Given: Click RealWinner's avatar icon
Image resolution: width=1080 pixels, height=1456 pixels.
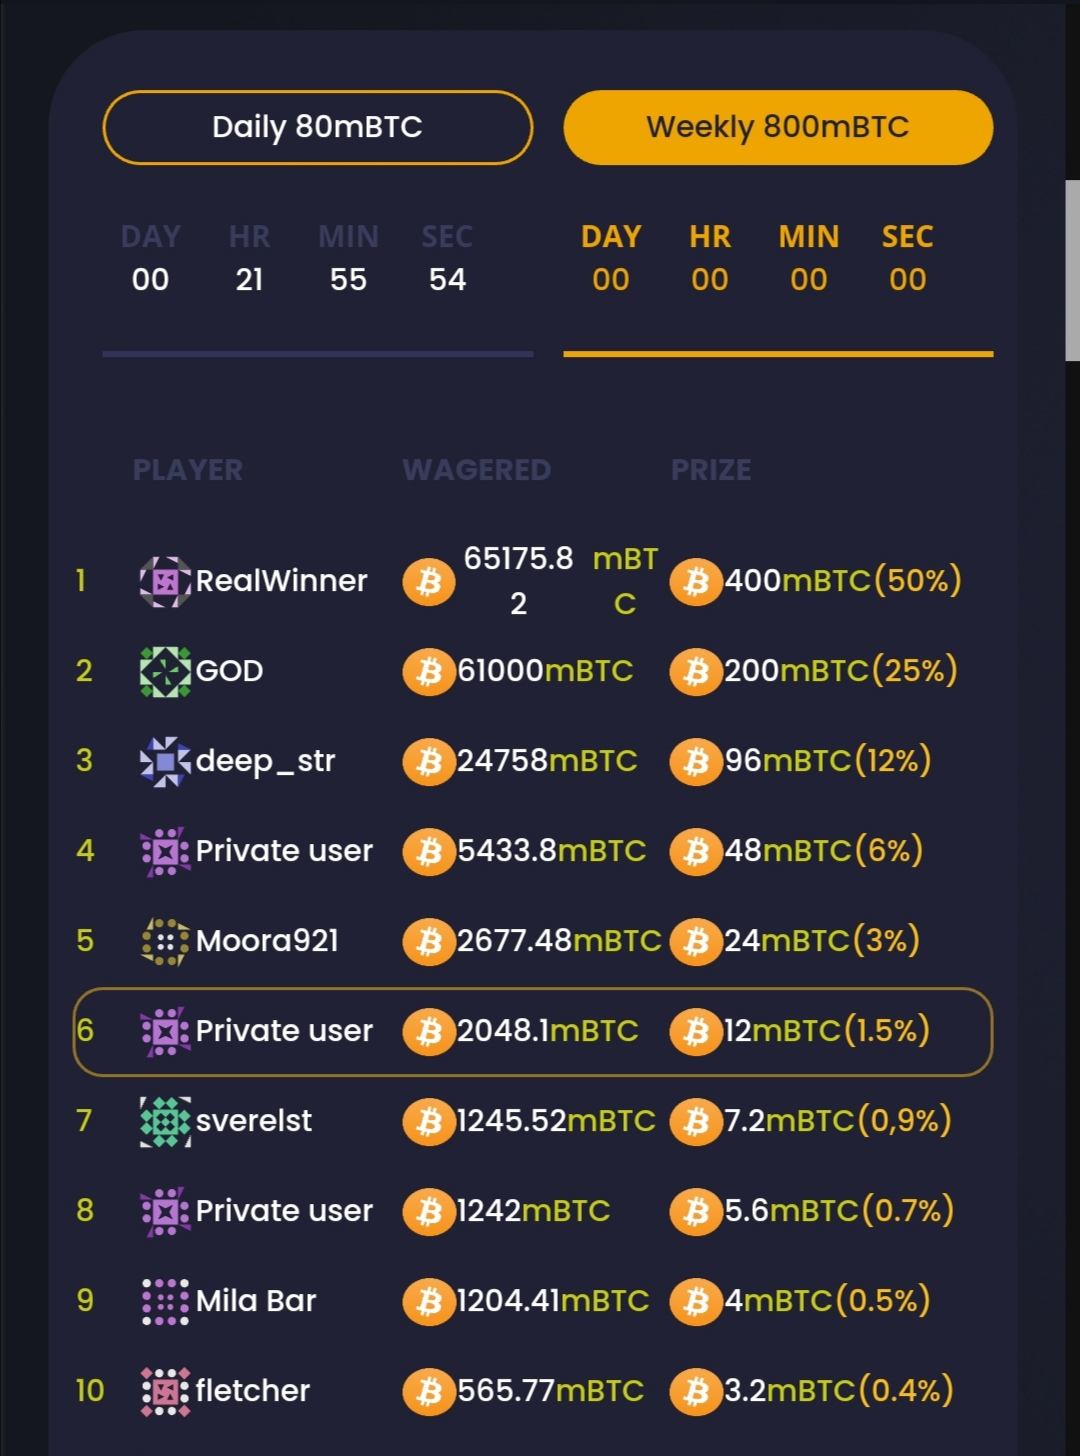Looking at the screenshot, I should (165, 581).
